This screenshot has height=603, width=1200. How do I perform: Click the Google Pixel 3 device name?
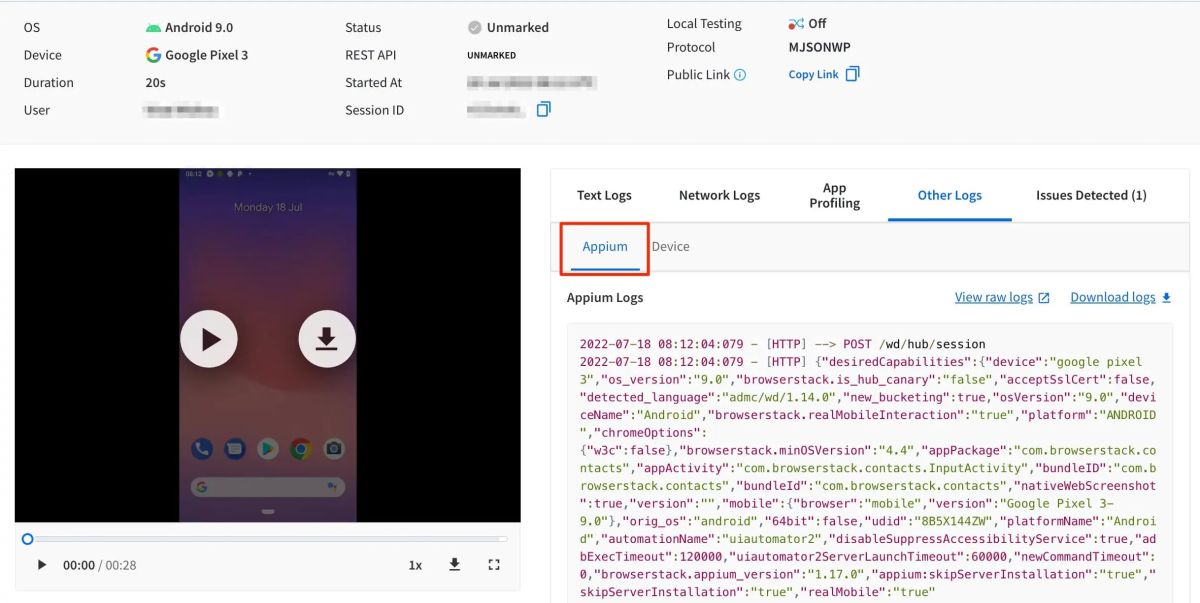[x=206, y=55]
